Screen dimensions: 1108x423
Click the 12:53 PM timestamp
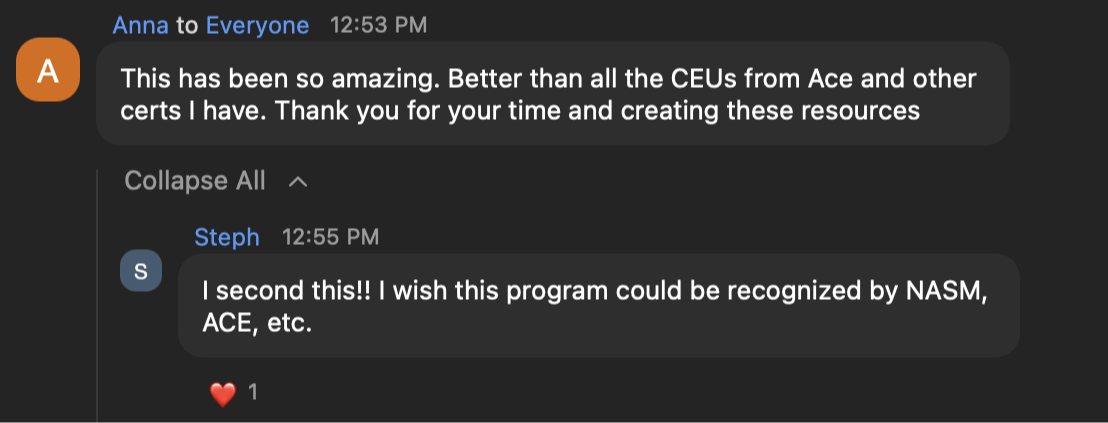point(378,25)
